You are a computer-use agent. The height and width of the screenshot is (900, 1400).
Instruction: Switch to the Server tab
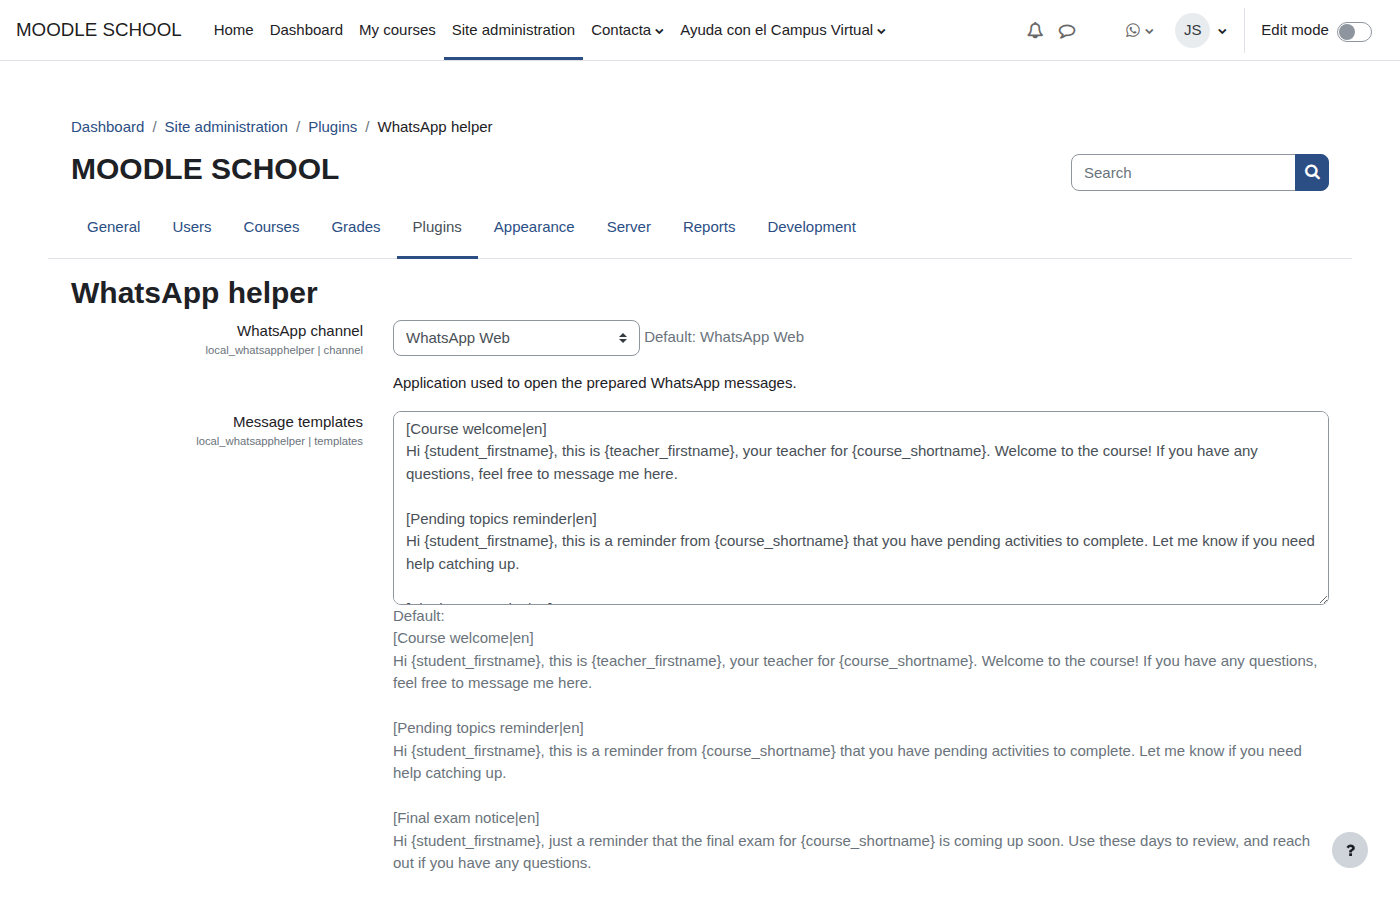[x=629, y=227]
